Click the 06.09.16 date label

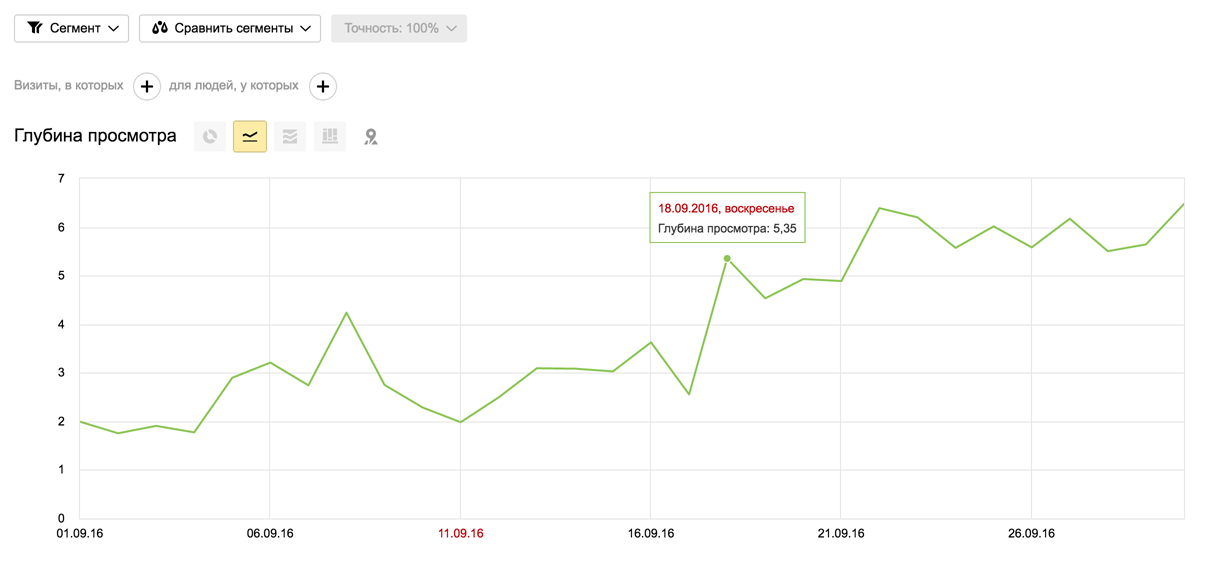click(270, 534)
